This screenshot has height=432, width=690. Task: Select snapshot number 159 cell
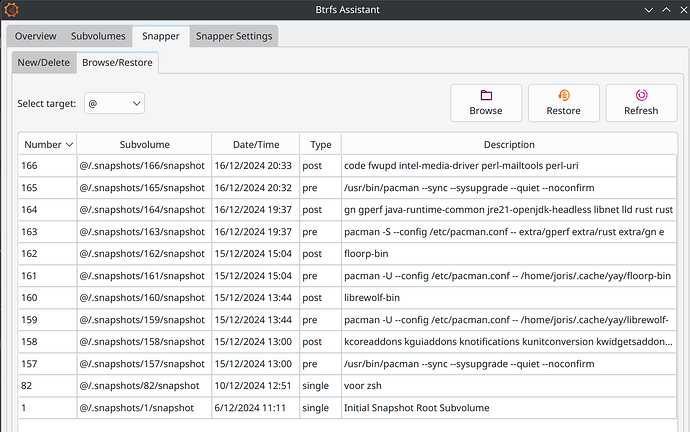coord(48,320)
